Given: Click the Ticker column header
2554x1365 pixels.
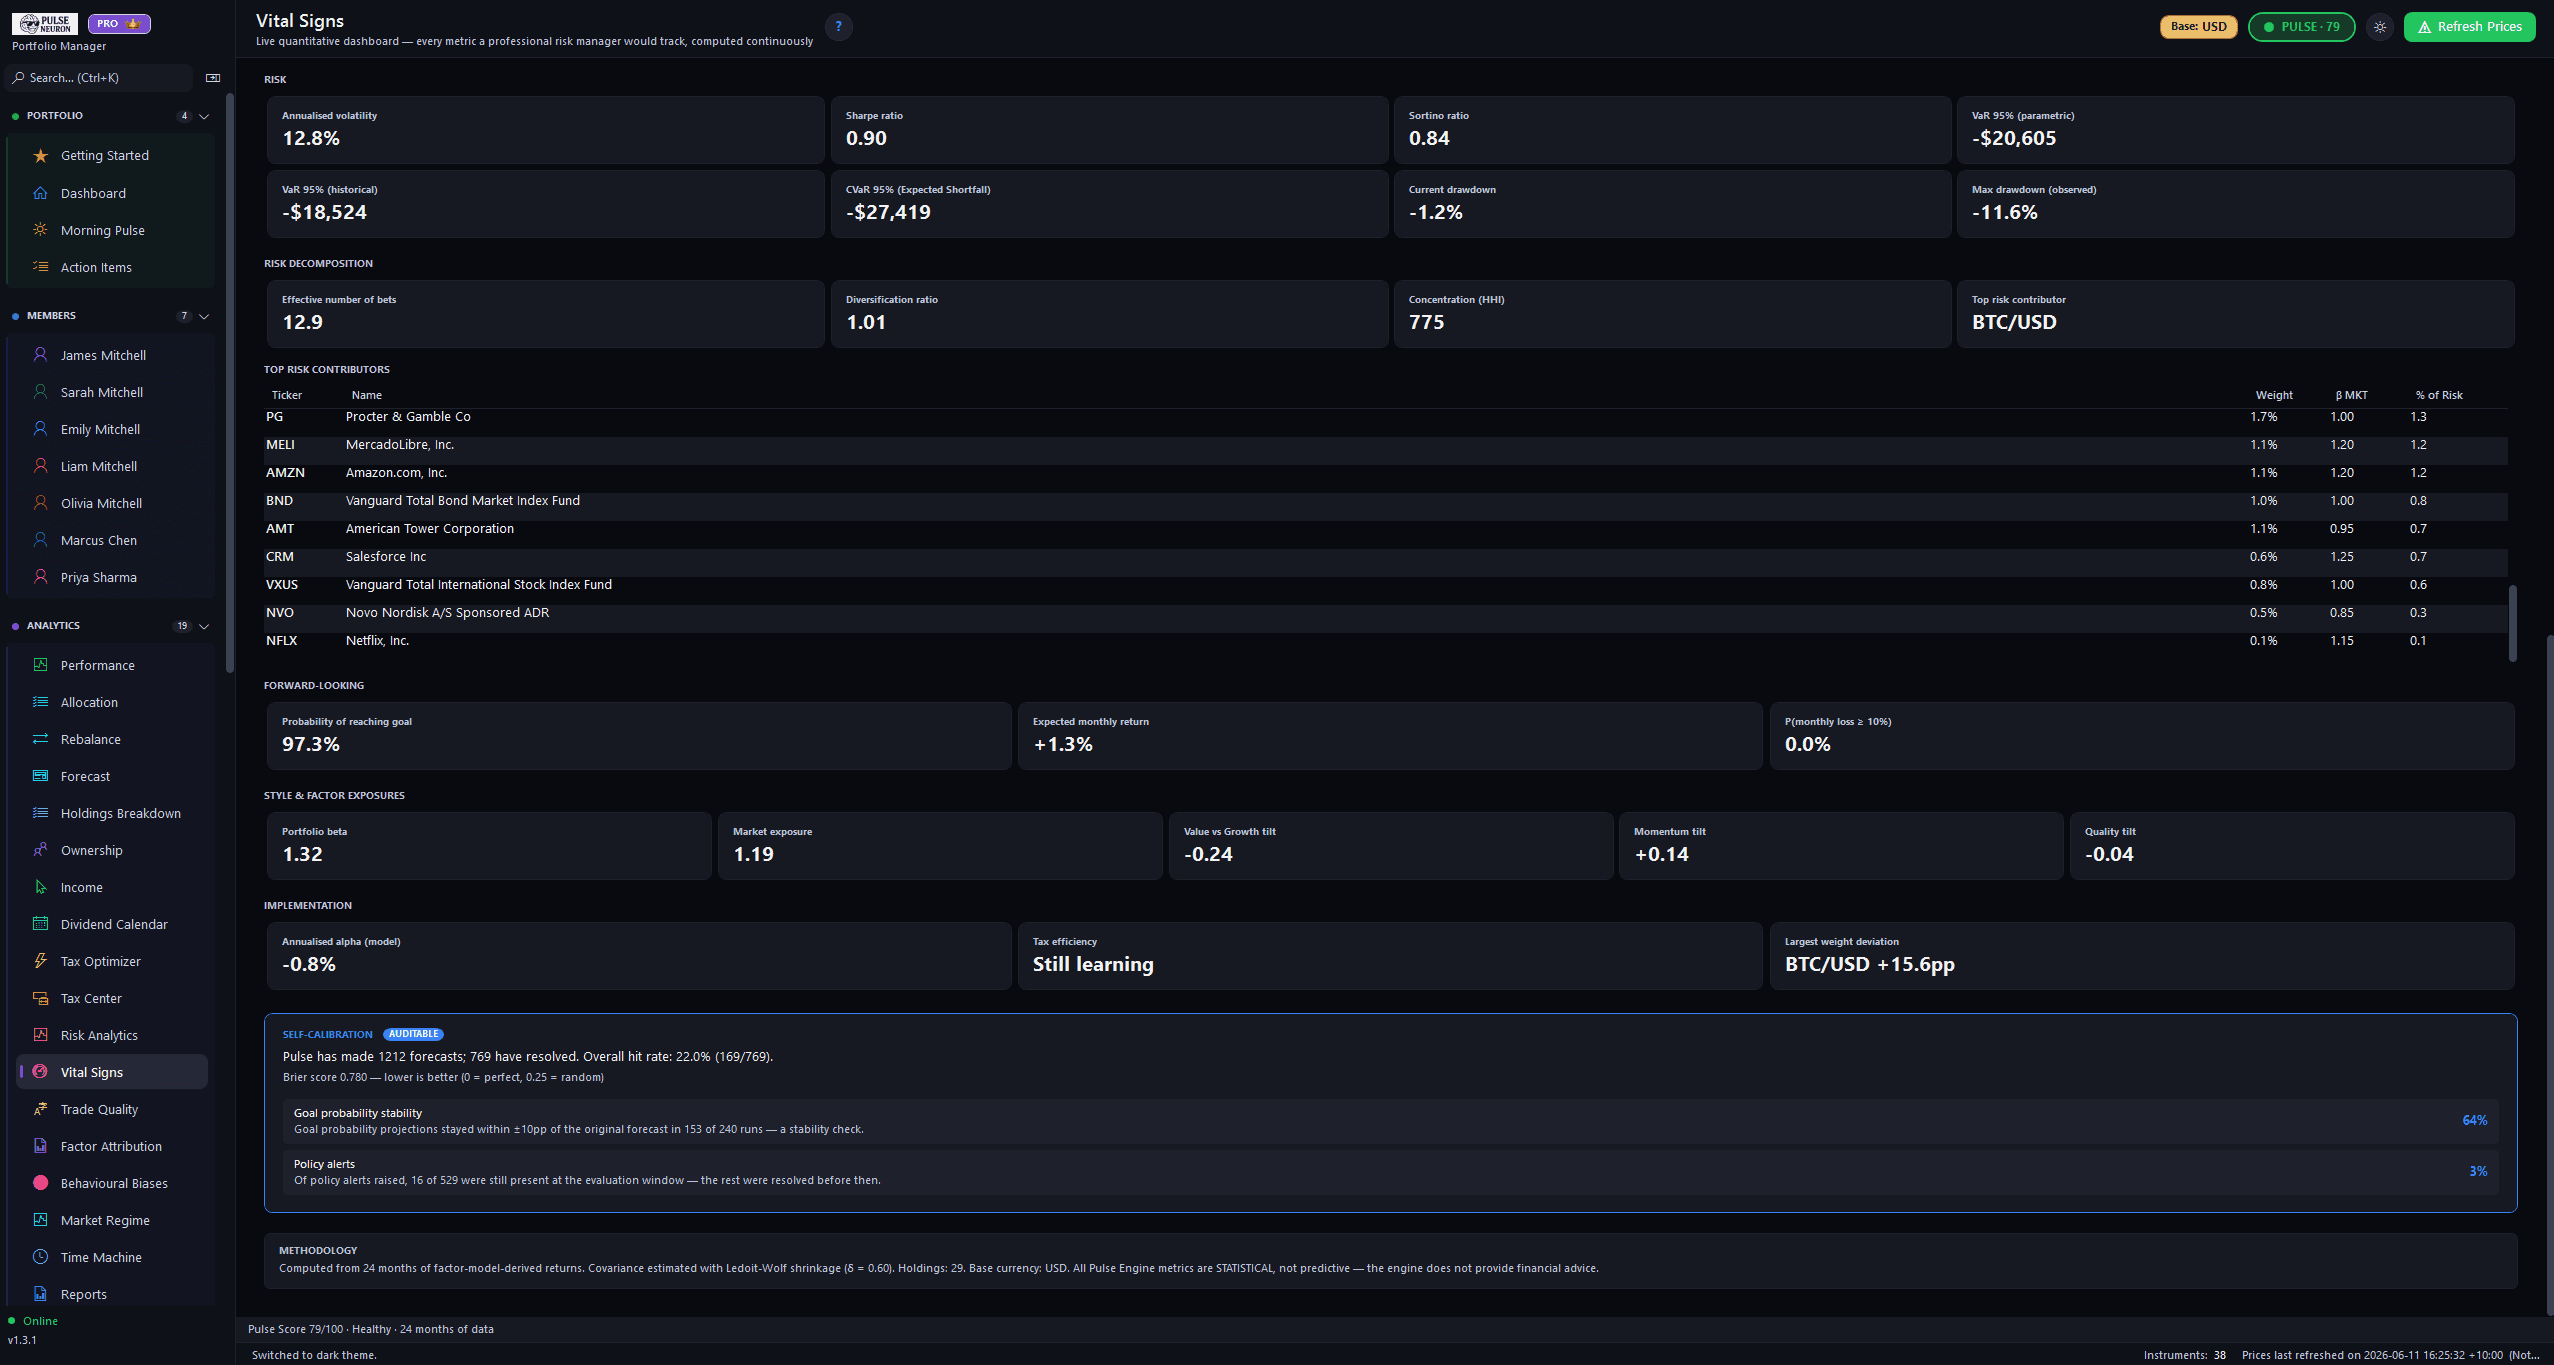Looking at the screenshot, I should pos(287,395).
